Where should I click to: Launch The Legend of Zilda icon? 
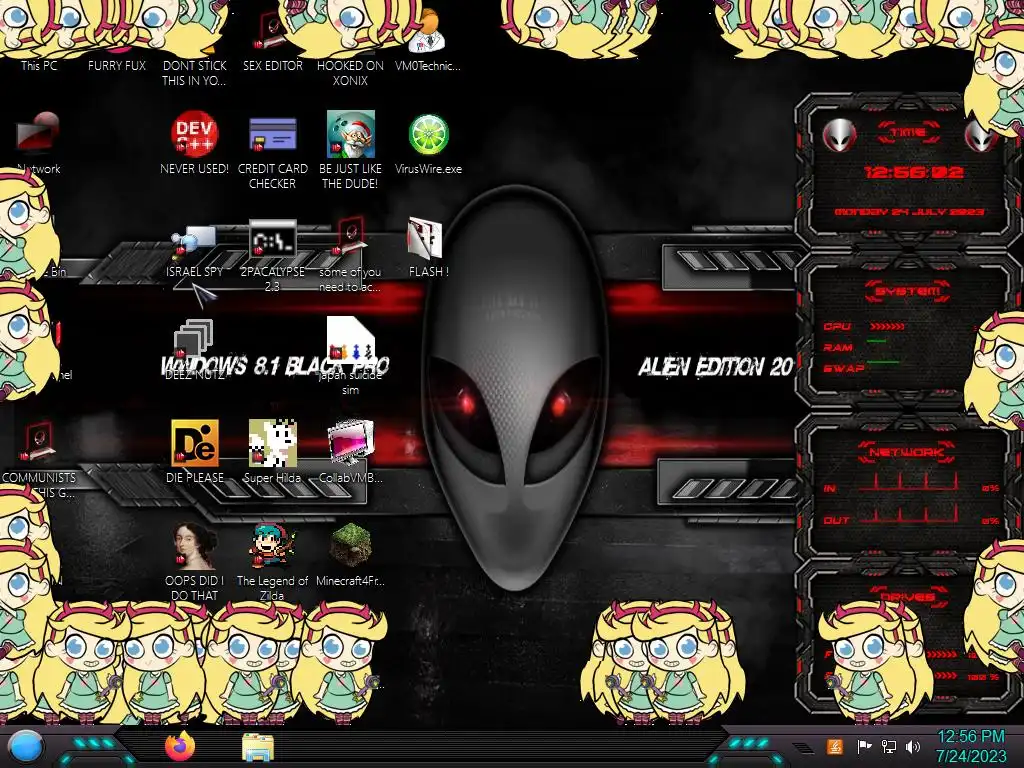click(272, 546)
